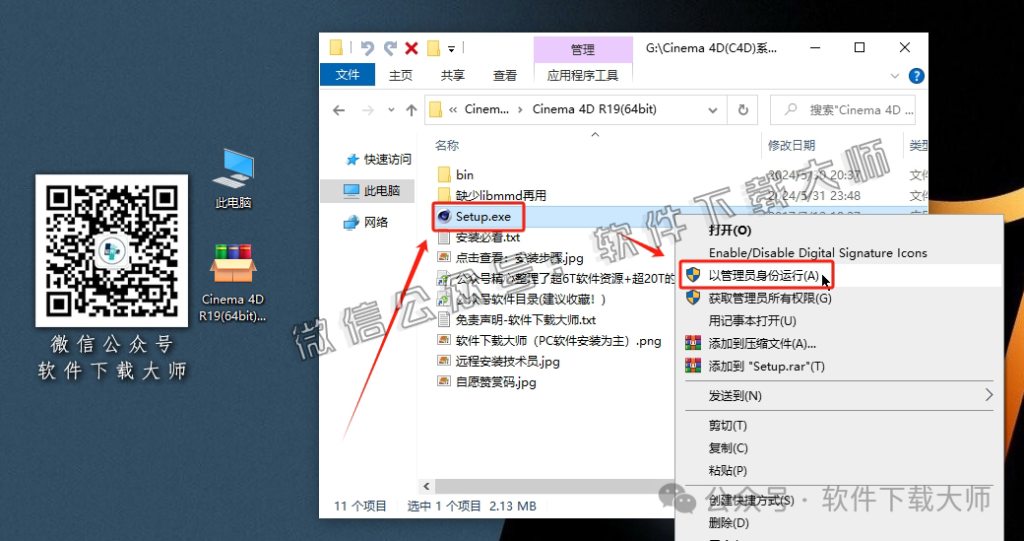Click the search Cinema 4D box
The image size is (1024, 541).
842,110
